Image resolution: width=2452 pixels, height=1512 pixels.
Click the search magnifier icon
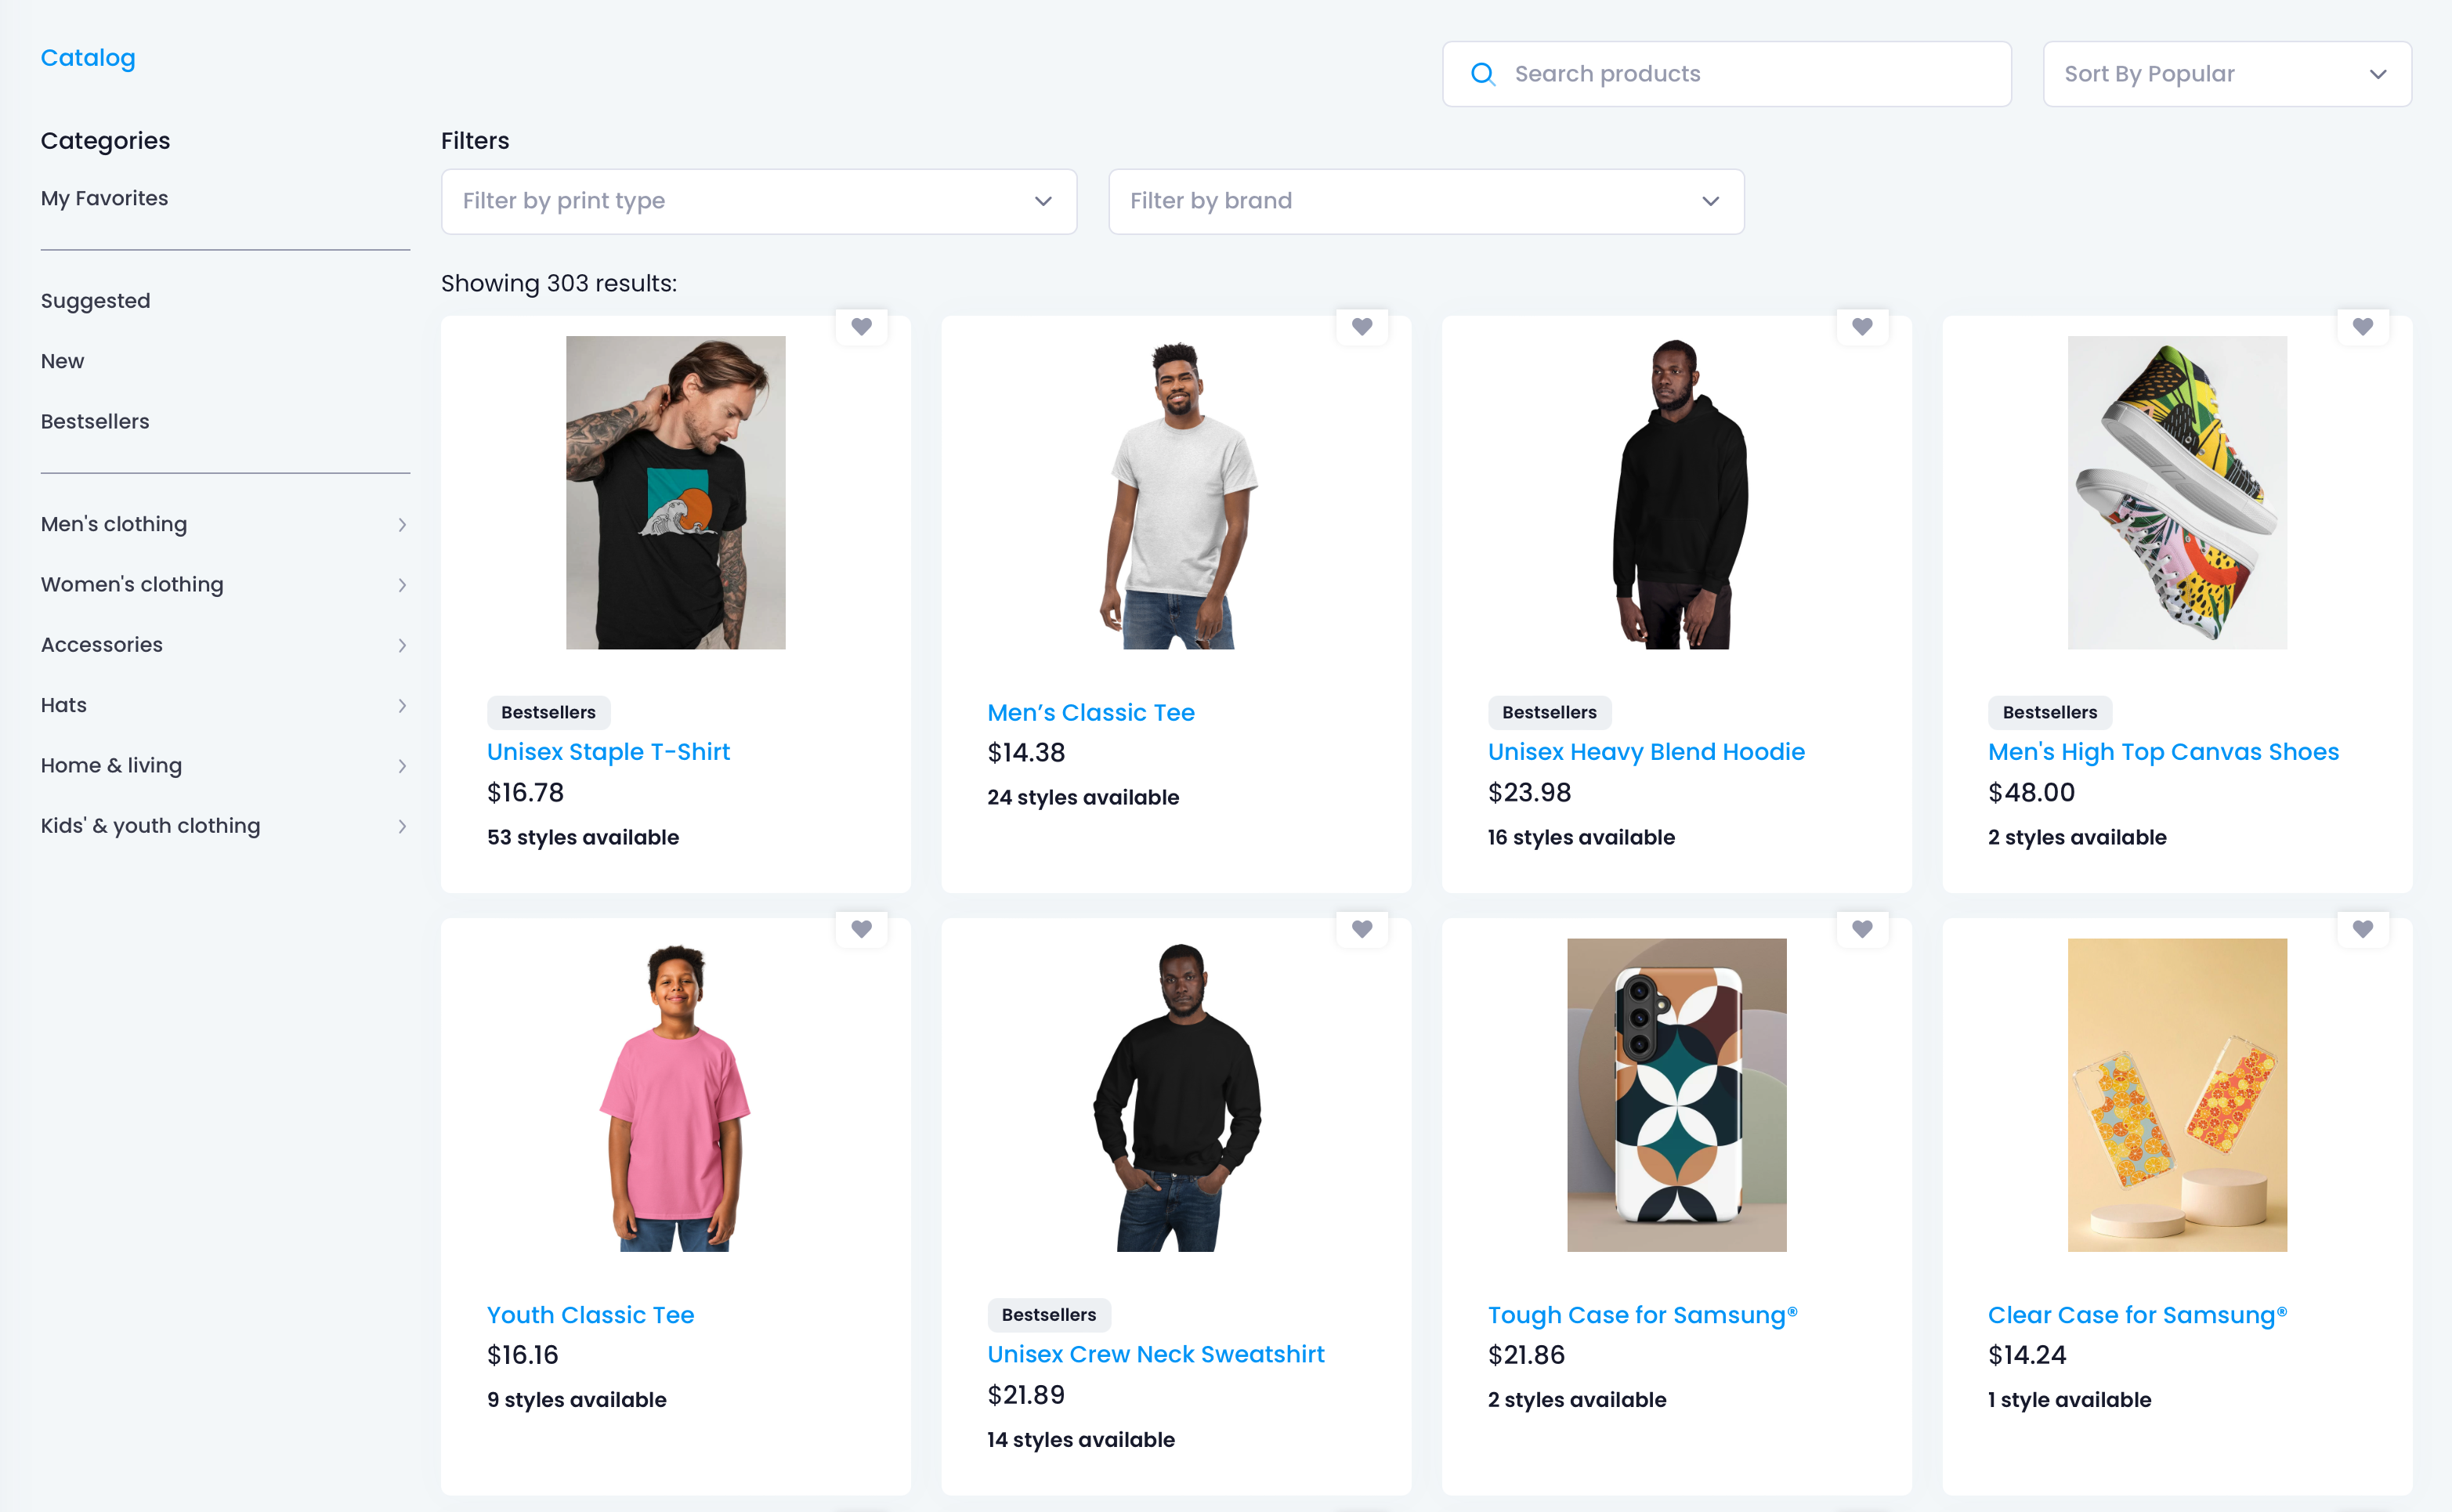coord(1483,74)
